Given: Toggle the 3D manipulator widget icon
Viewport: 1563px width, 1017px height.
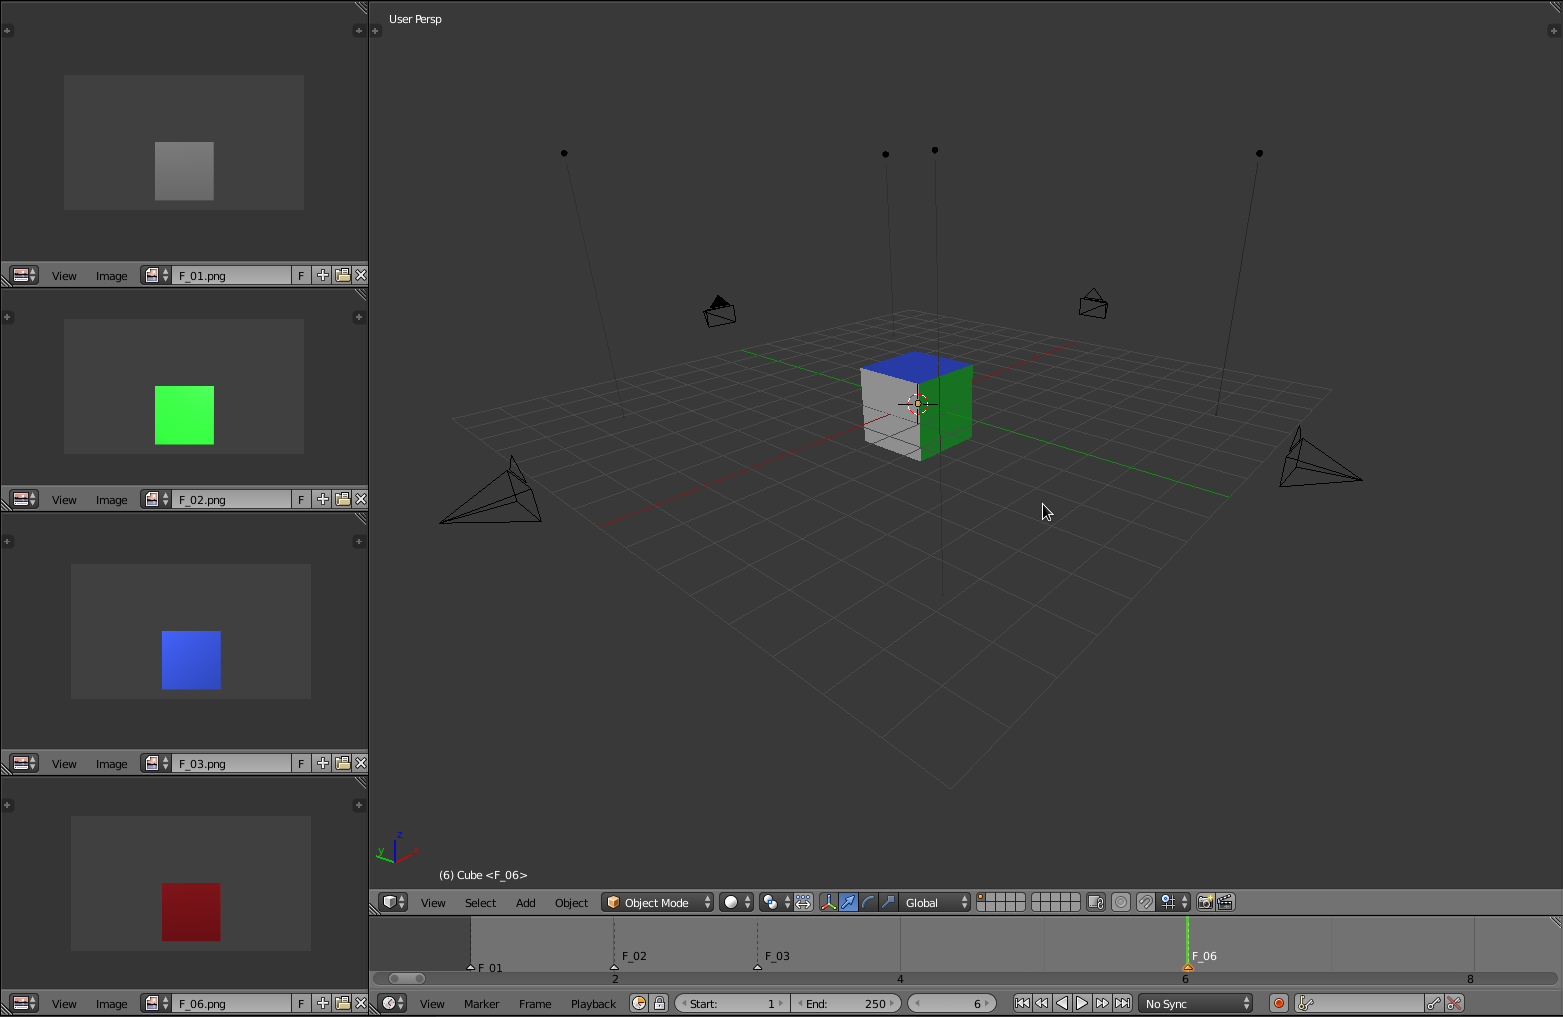Looking at the screenshot, I should click(828, 902).
